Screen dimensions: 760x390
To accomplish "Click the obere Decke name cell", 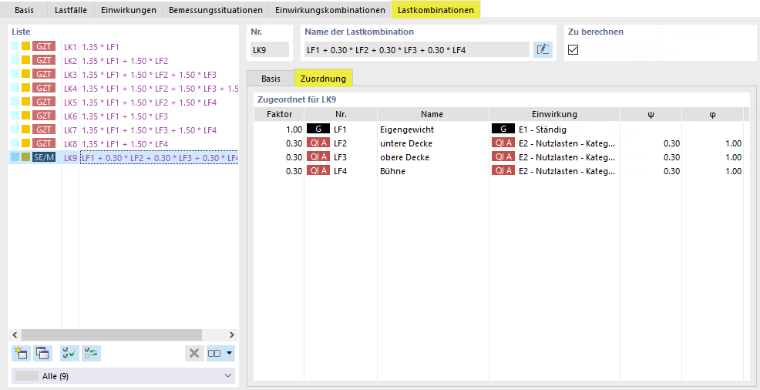I will tap(433, 157).
